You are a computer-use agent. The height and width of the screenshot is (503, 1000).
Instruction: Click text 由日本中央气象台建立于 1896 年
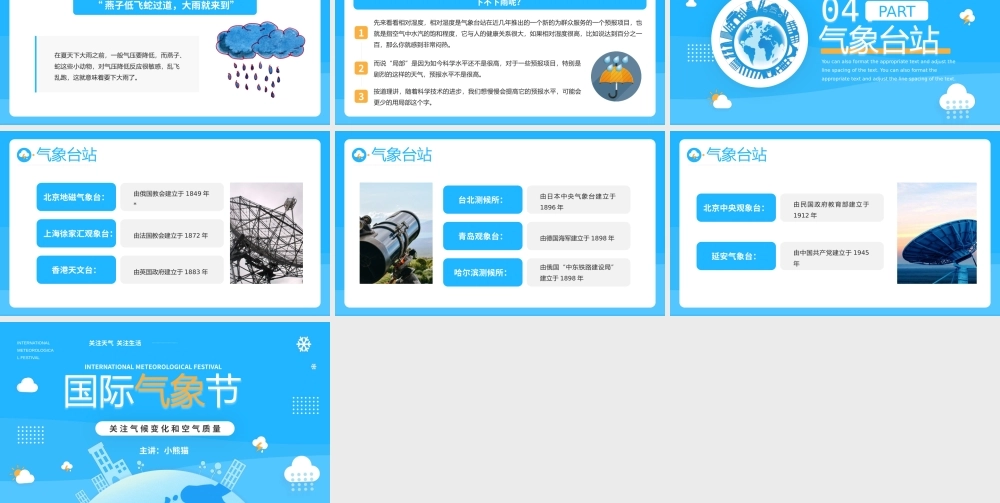click(578, 201)
